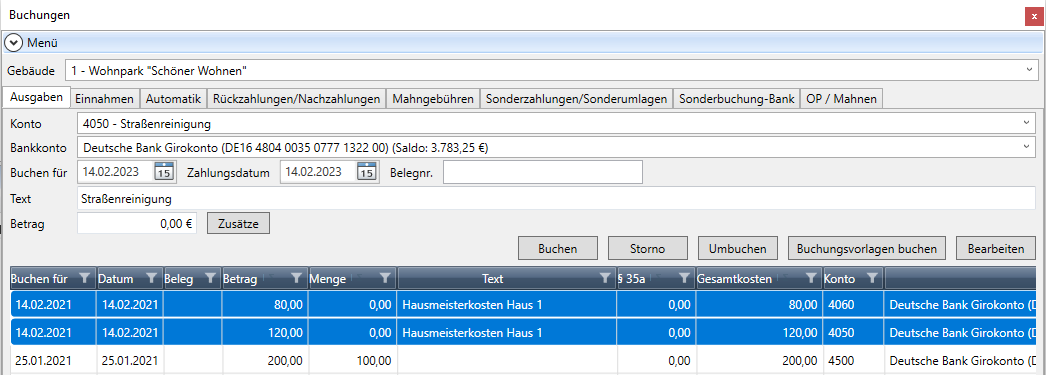
Task: Click the Zusätze button
Action: click(239, 224)
